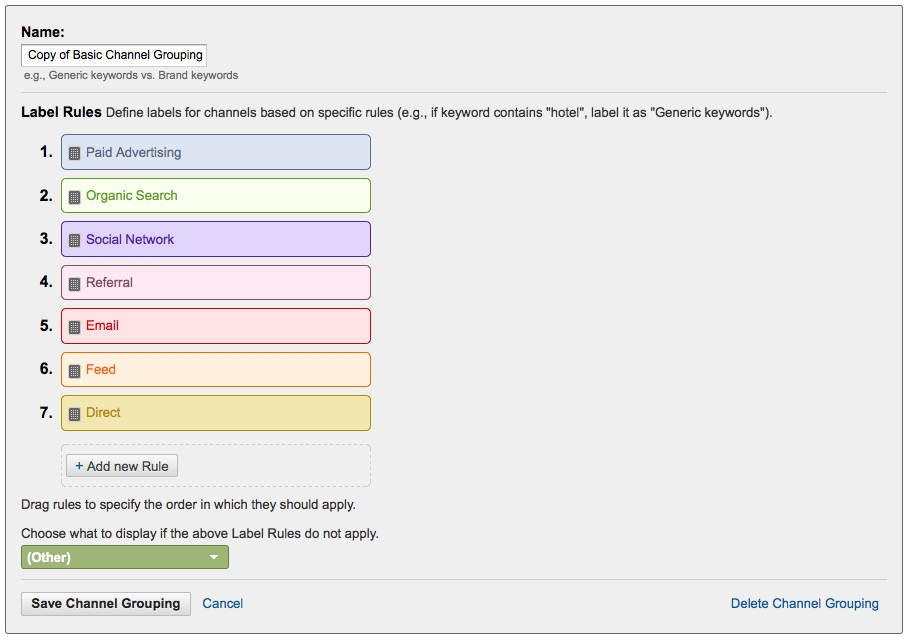
Task: Click the white arrow on (Other) dropdown
Action: coord(214,557)
